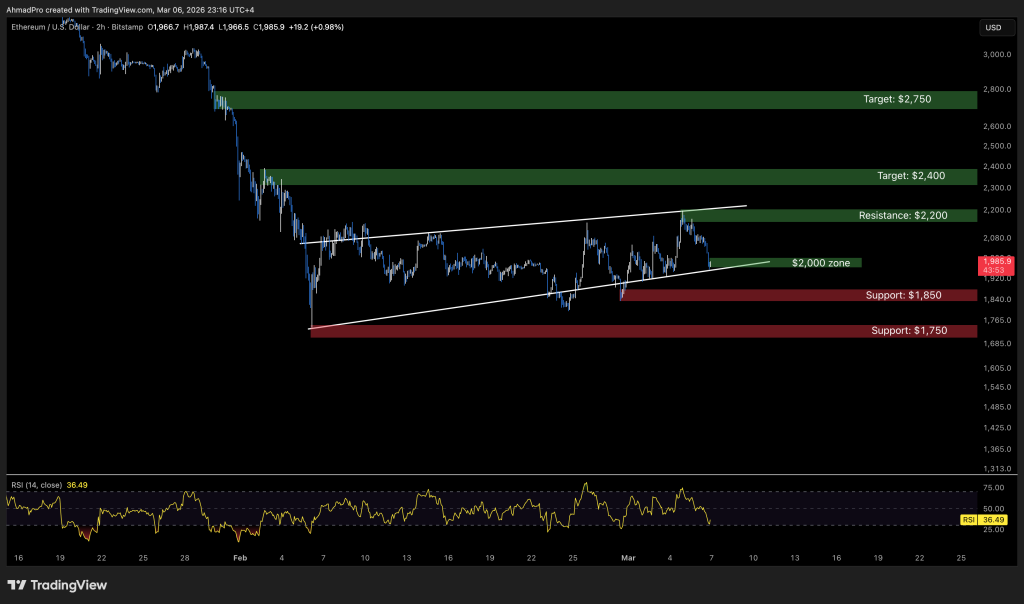Click the closing price value C1,985.9
The width and height of the screenshot is (1024, 604).
coord(264,27)
